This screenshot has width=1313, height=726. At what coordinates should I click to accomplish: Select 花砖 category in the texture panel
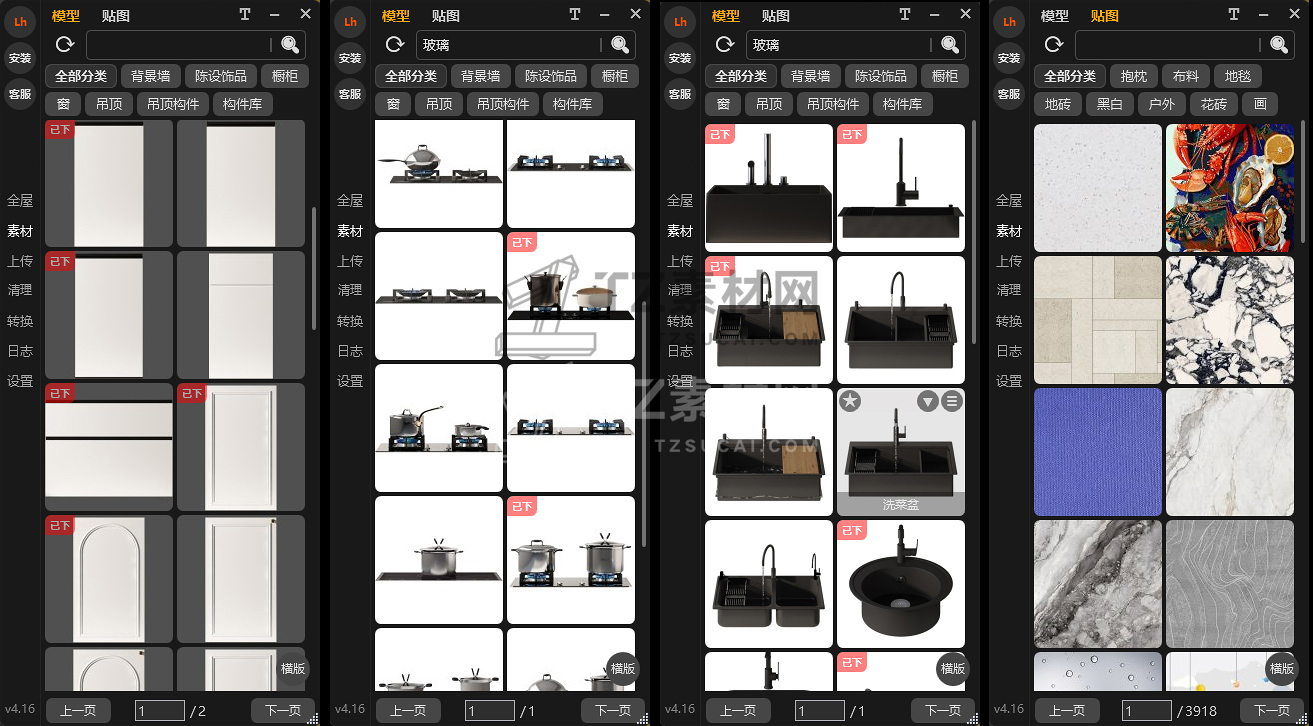[x=1214, y=104]
